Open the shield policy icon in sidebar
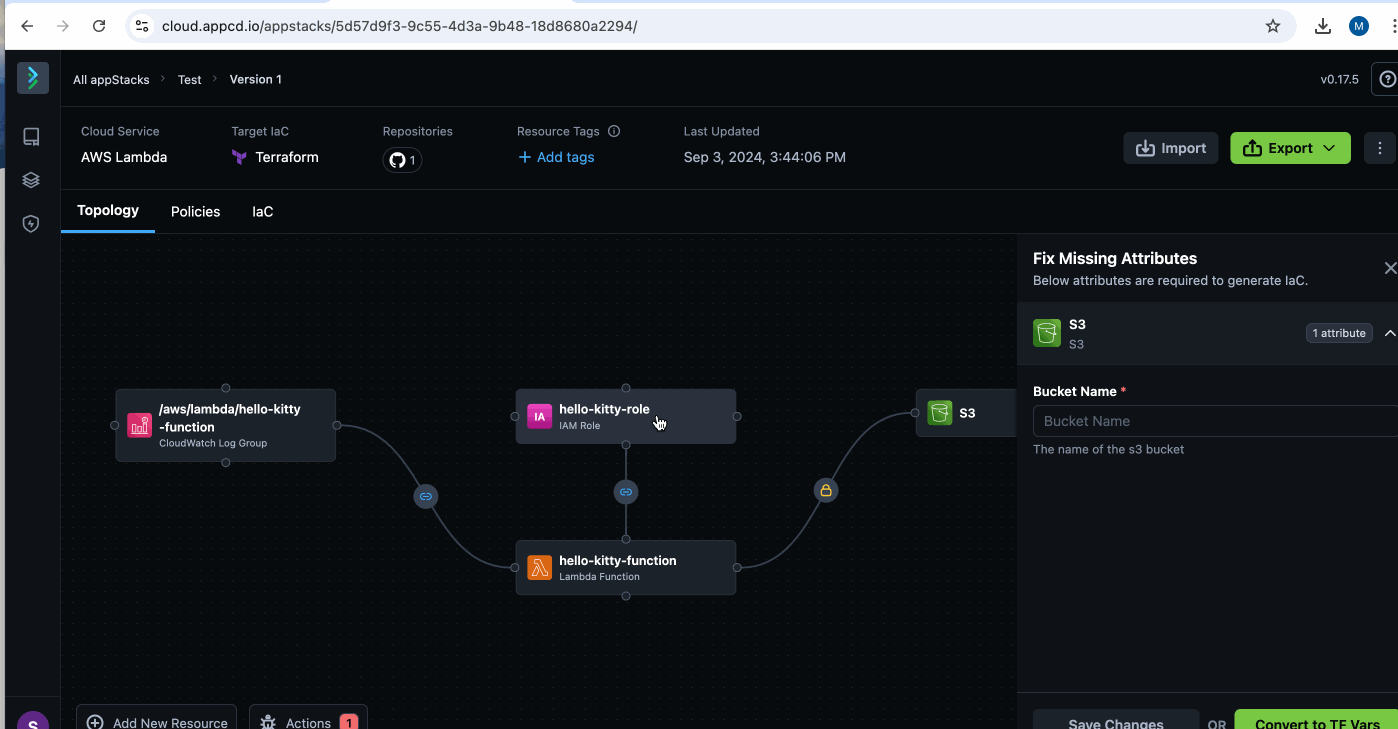The height and width of the screenshot is (729, 1398). click(x=31, y=224)
